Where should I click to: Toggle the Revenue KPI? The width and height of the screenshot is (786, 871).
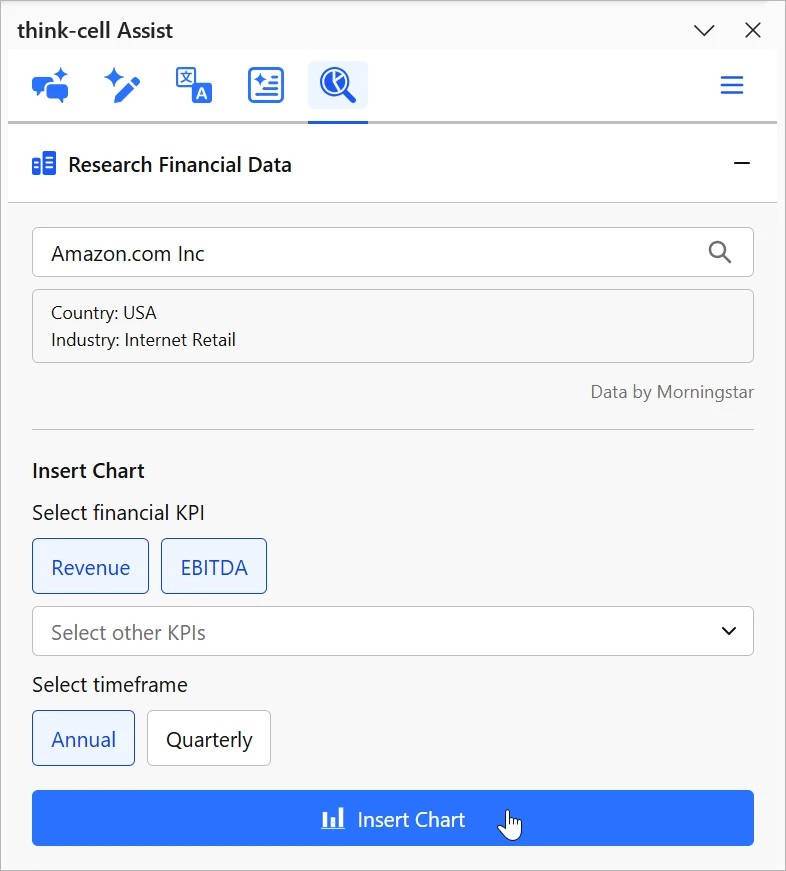click(x=91, y=566)
